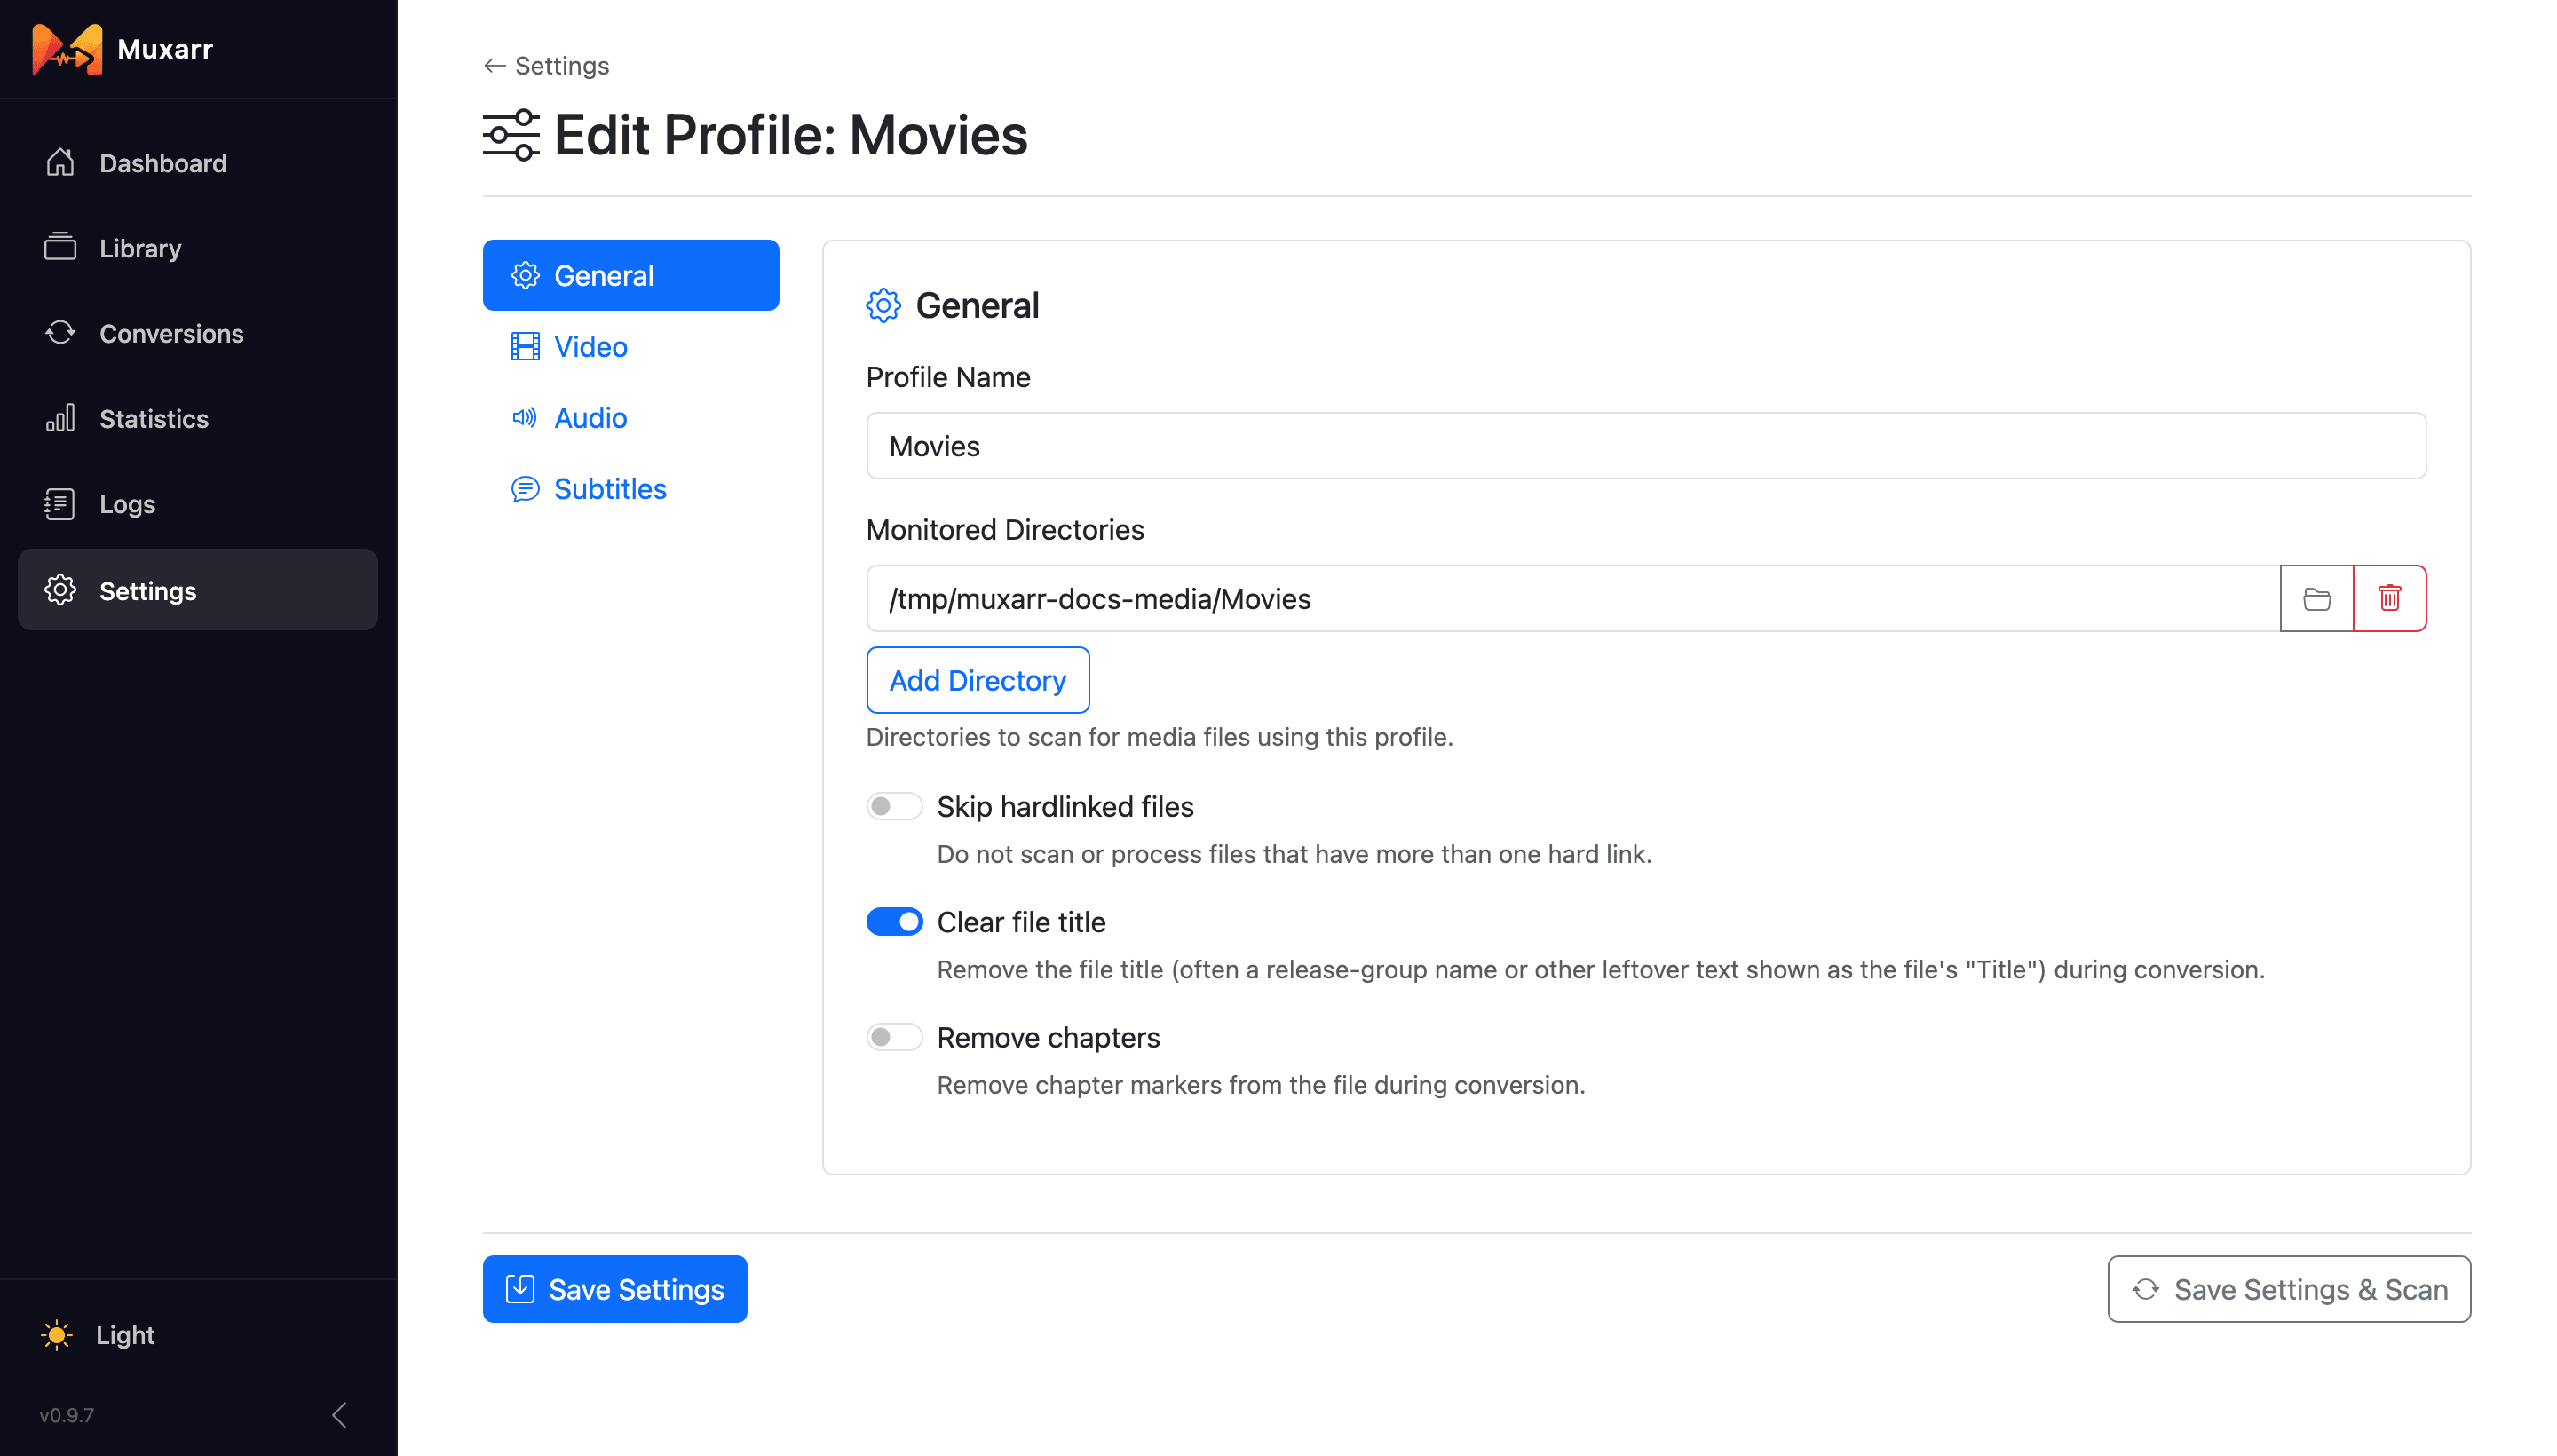The image size is (2557, 1456).
Task: Switch to the Audio tab
Action: (x=631, y=418)
